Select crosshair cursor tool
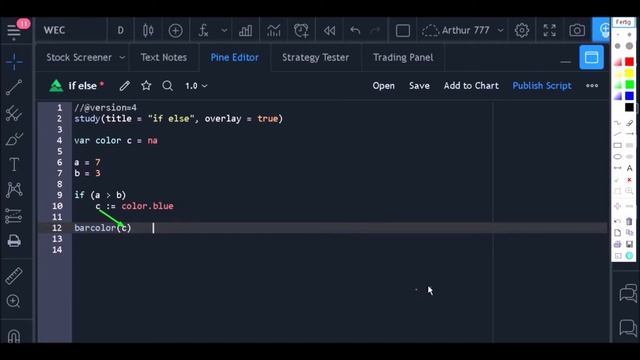Viewport: 640px width, 360px height. tap(14, 62)
